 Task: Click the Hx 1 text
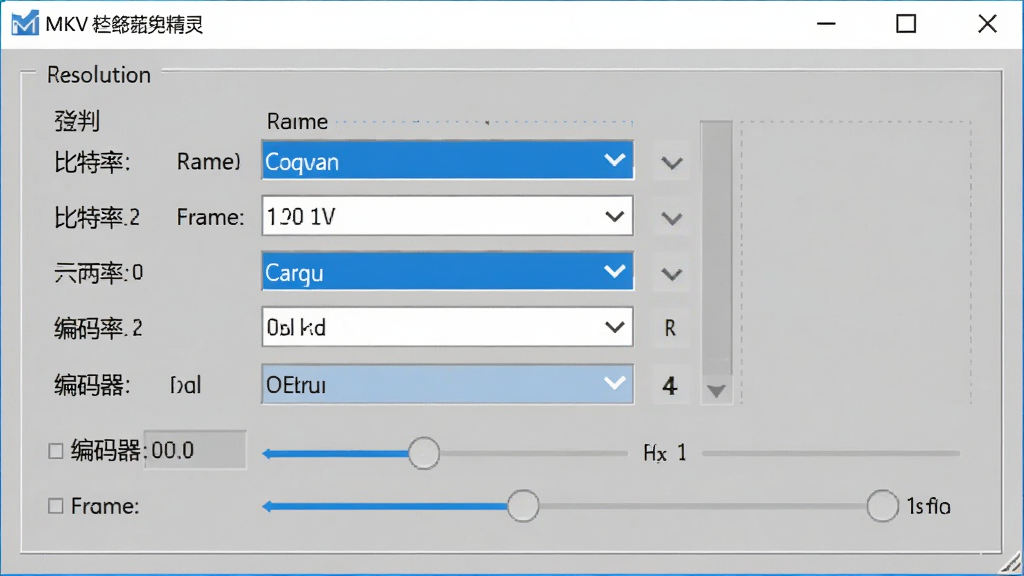[x=665, y=453]
